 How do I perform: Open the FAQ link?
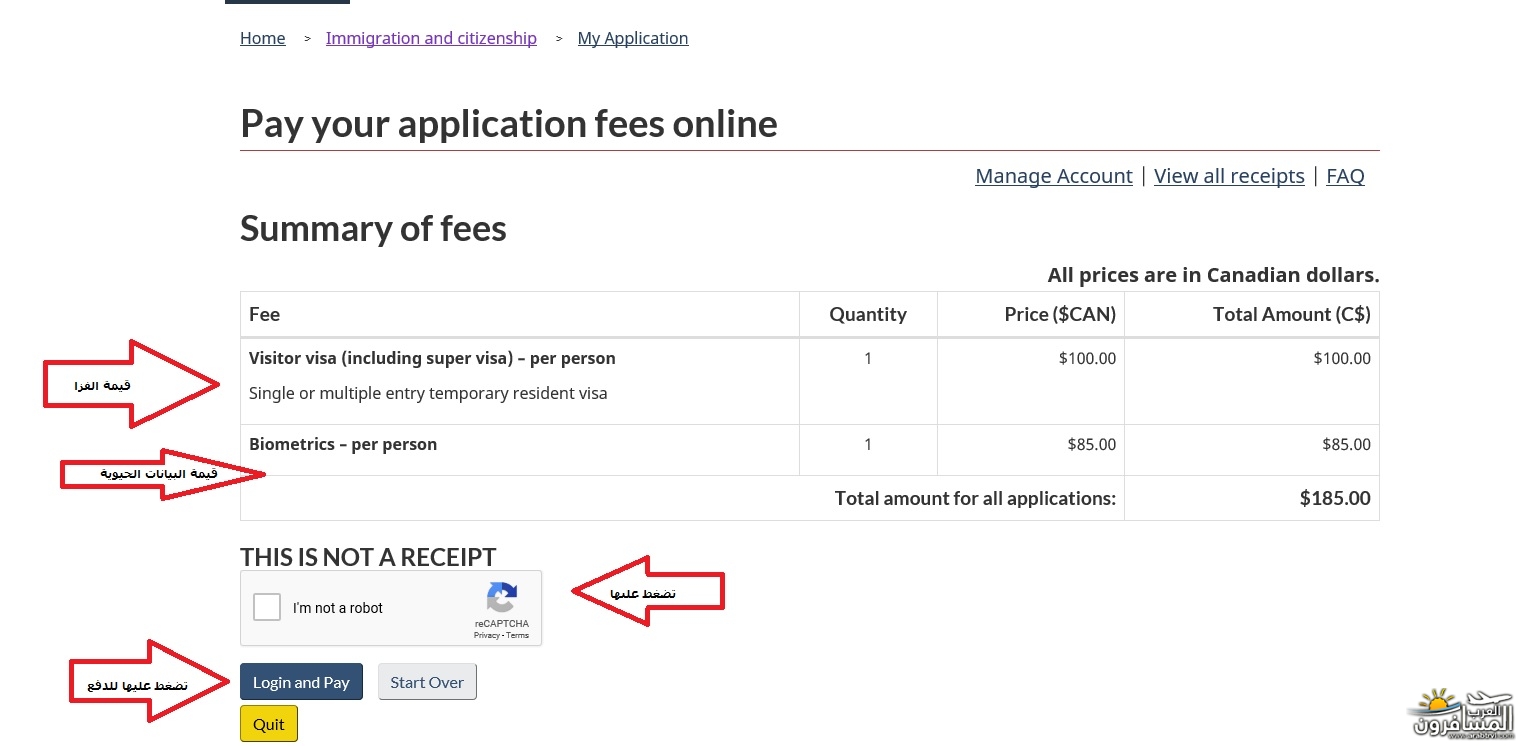click(x=1345, y=176)
